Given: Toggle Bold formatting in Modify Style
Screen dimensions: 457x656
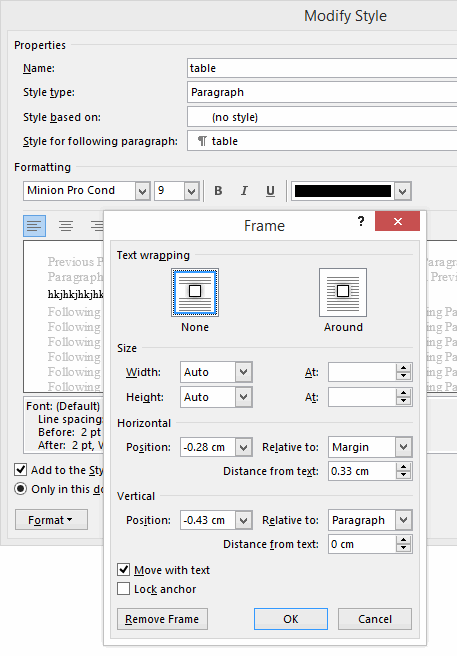Looking at the screenshot, I should 218,191.
